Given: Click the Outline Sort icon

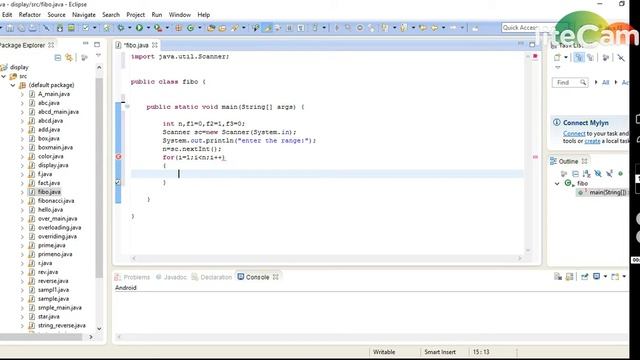Looking at the screenshot, I should [x=587, y=174].
